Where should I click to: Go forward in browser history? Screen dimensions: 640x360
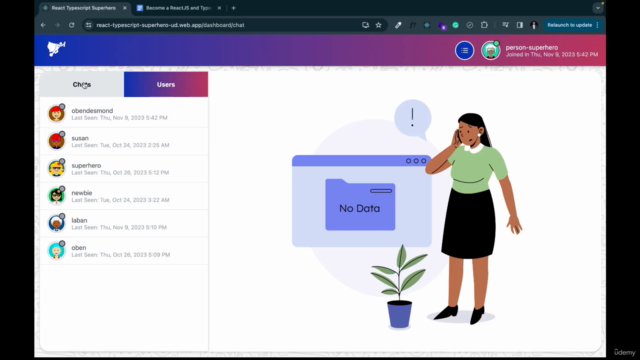[57, 25]
